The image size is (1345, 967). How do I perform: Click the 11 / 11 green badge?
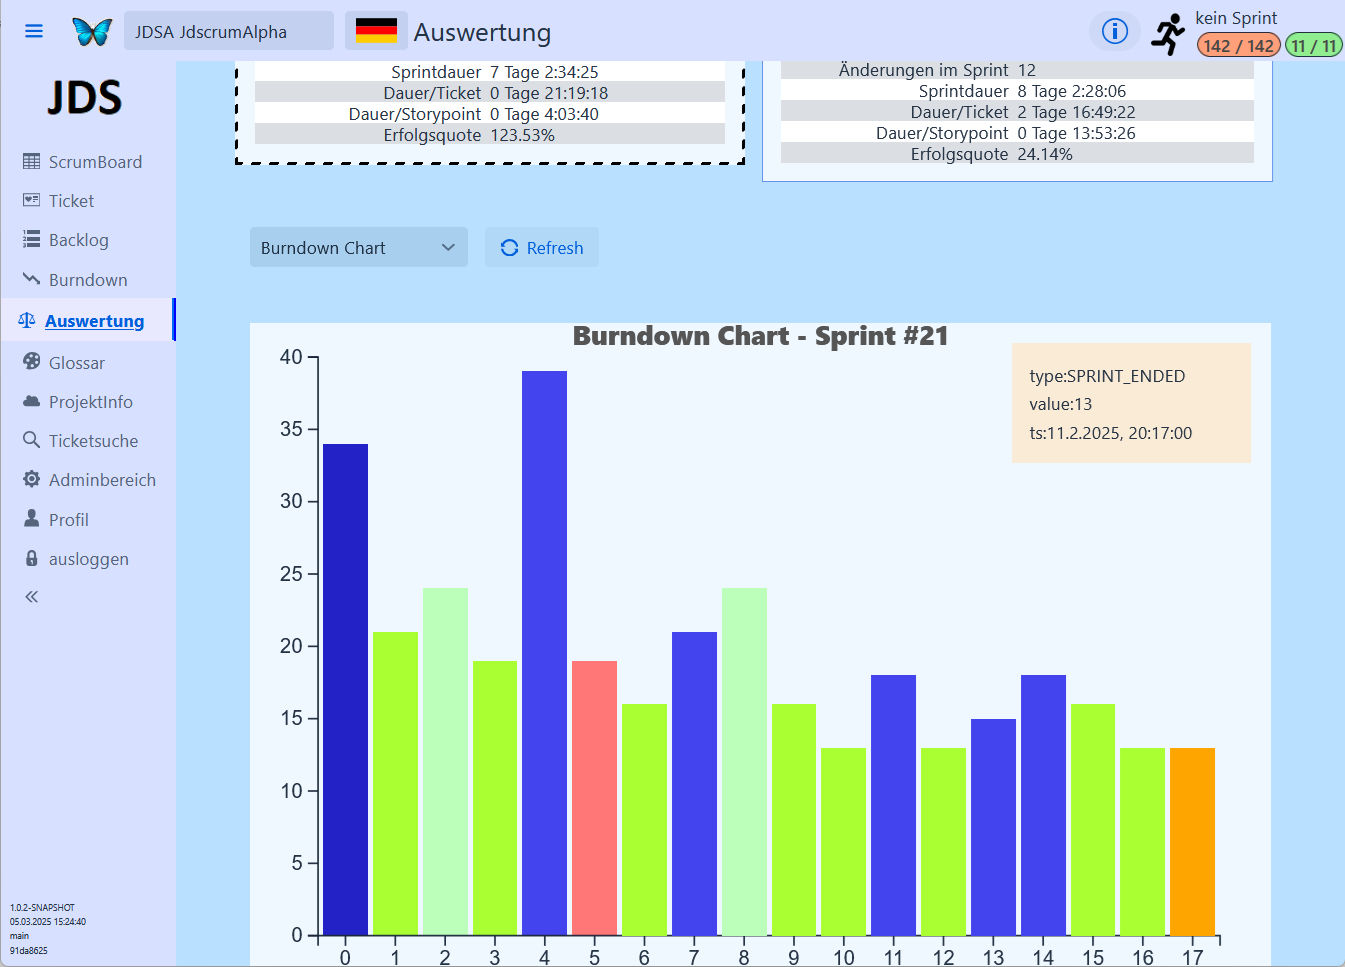(1313, 45)
